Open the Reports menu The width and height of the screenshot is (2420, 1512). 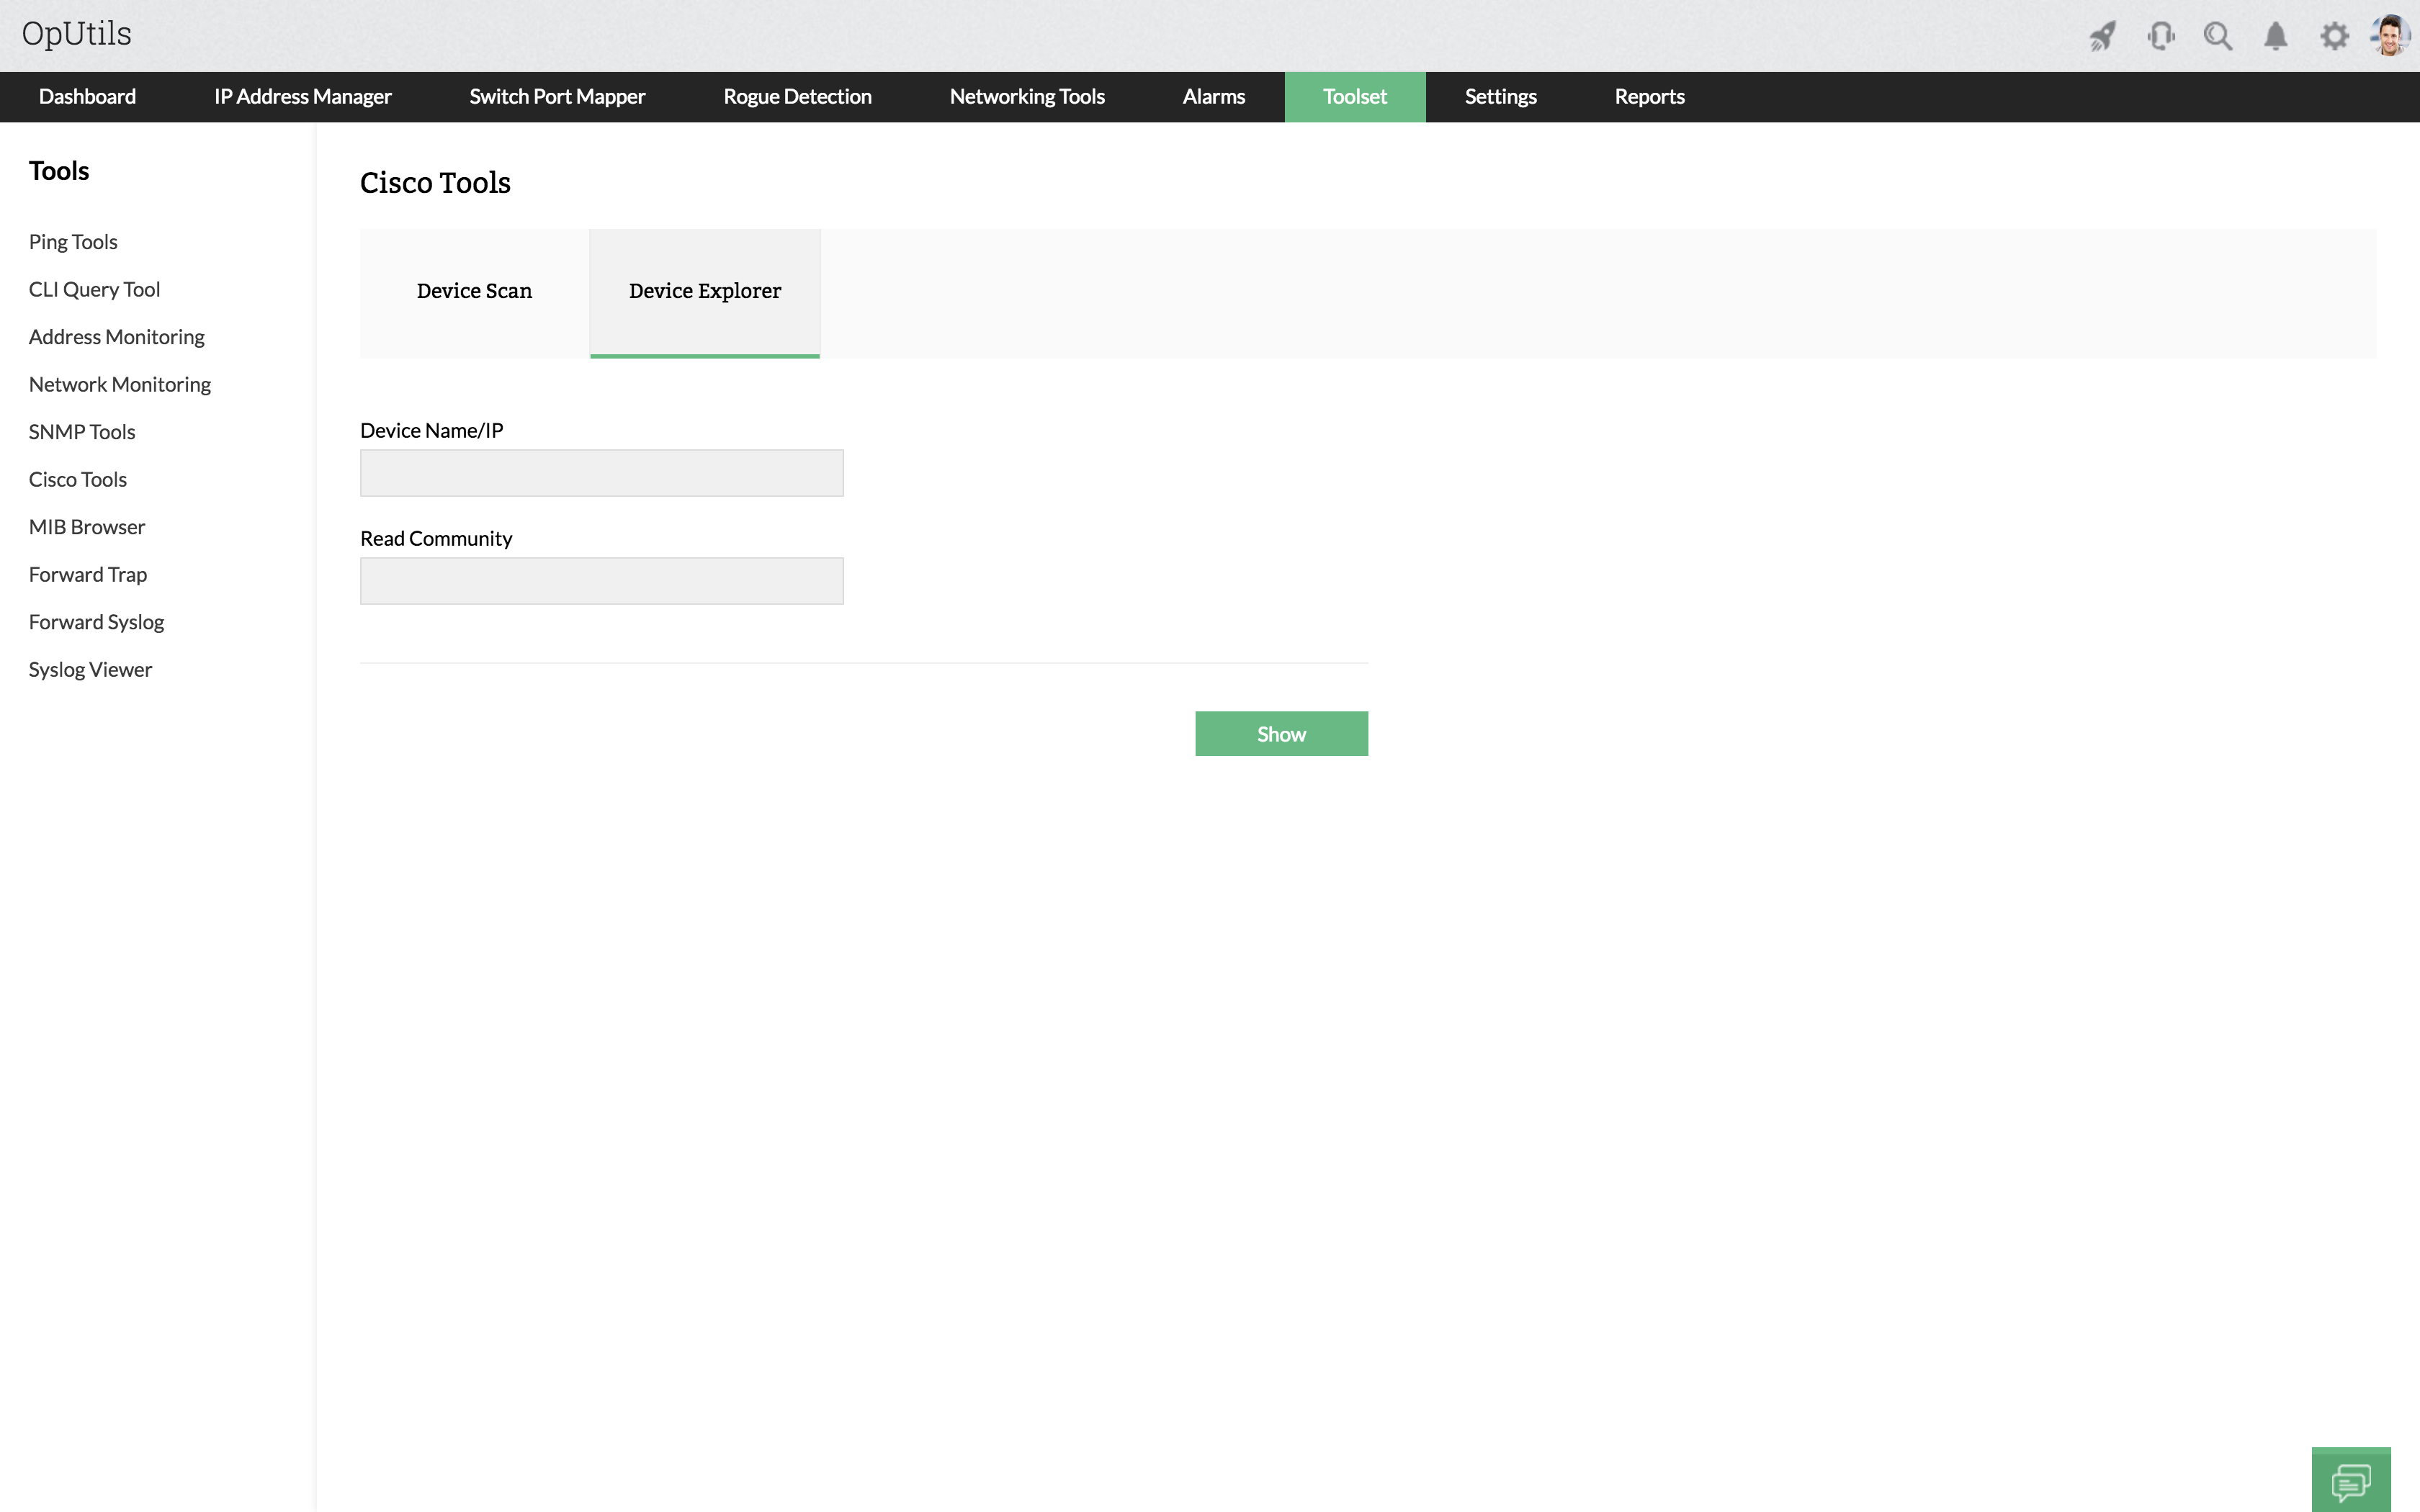[x=1649, y=97]
